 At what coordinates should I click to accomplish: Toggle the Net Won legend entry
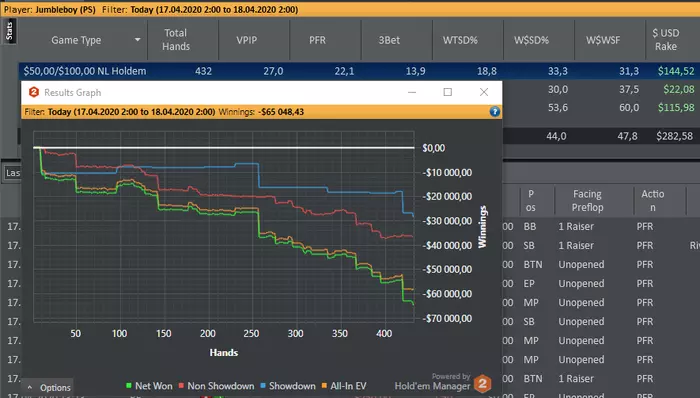click(149, 386)
